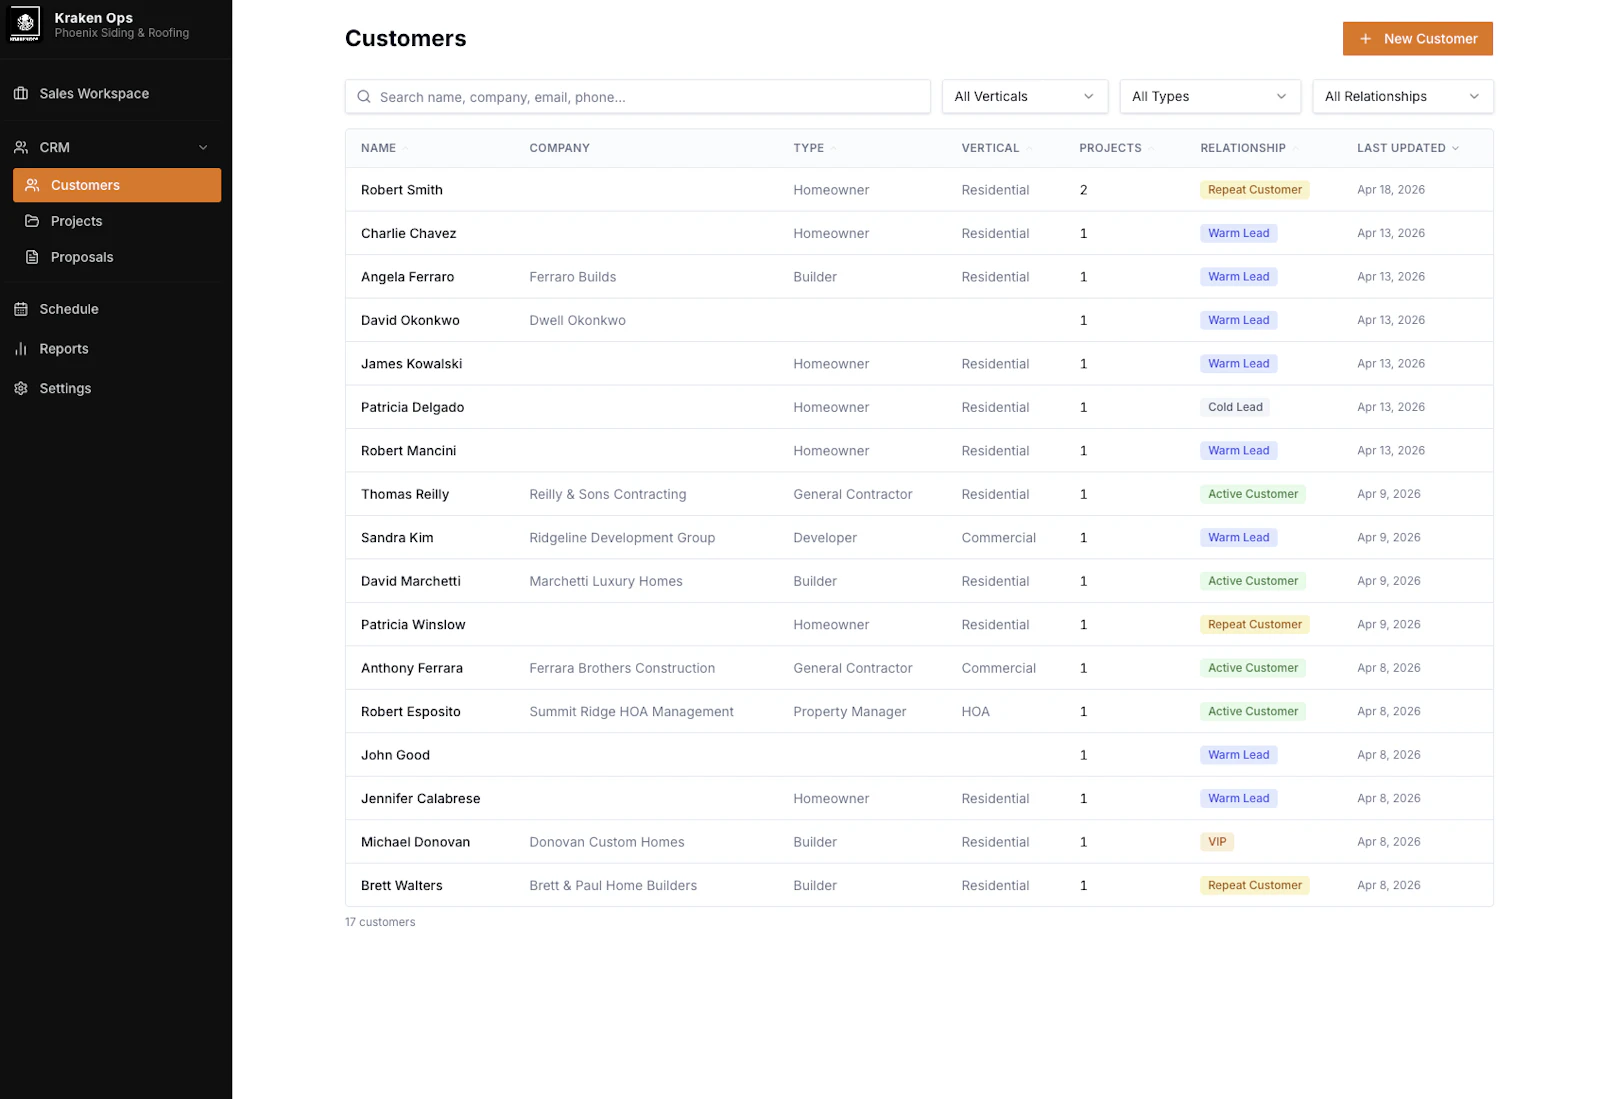Click the Reports bar chart icon
The width and height of the screenshot is (1600, 1099).
coord(21,349)
